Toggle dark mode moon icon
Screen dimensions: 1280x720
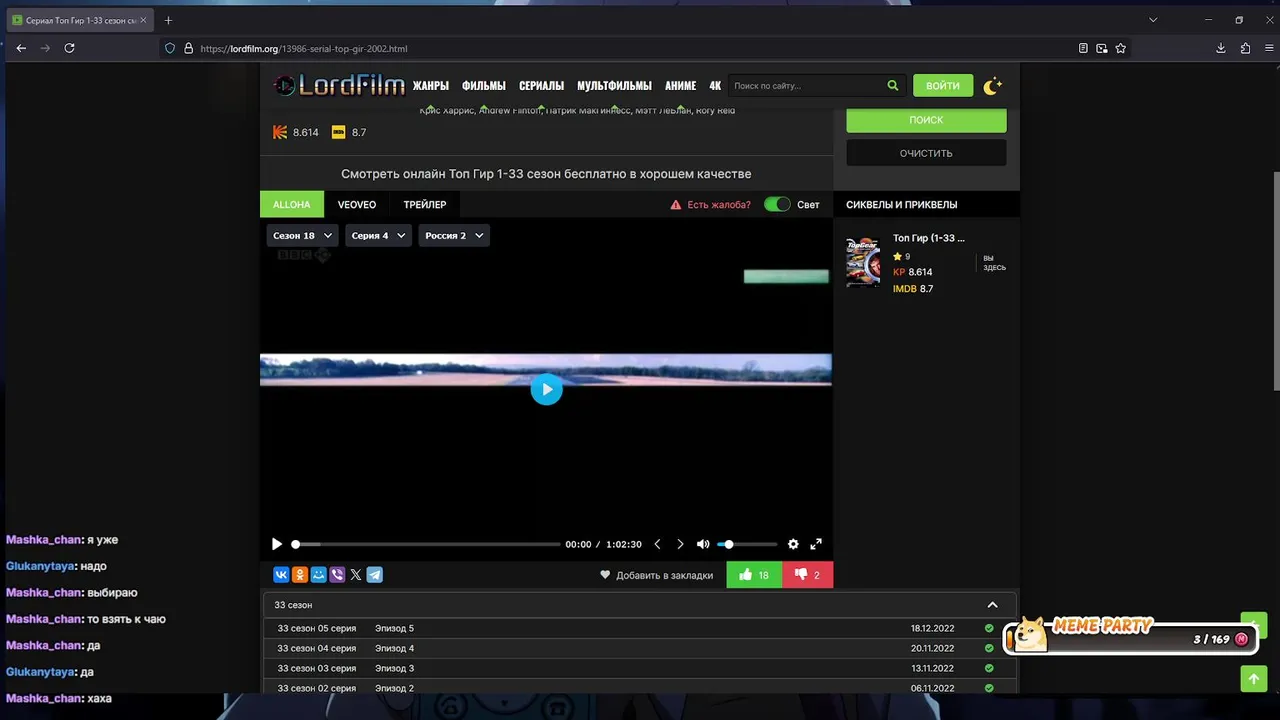click(x=992, y=86)
